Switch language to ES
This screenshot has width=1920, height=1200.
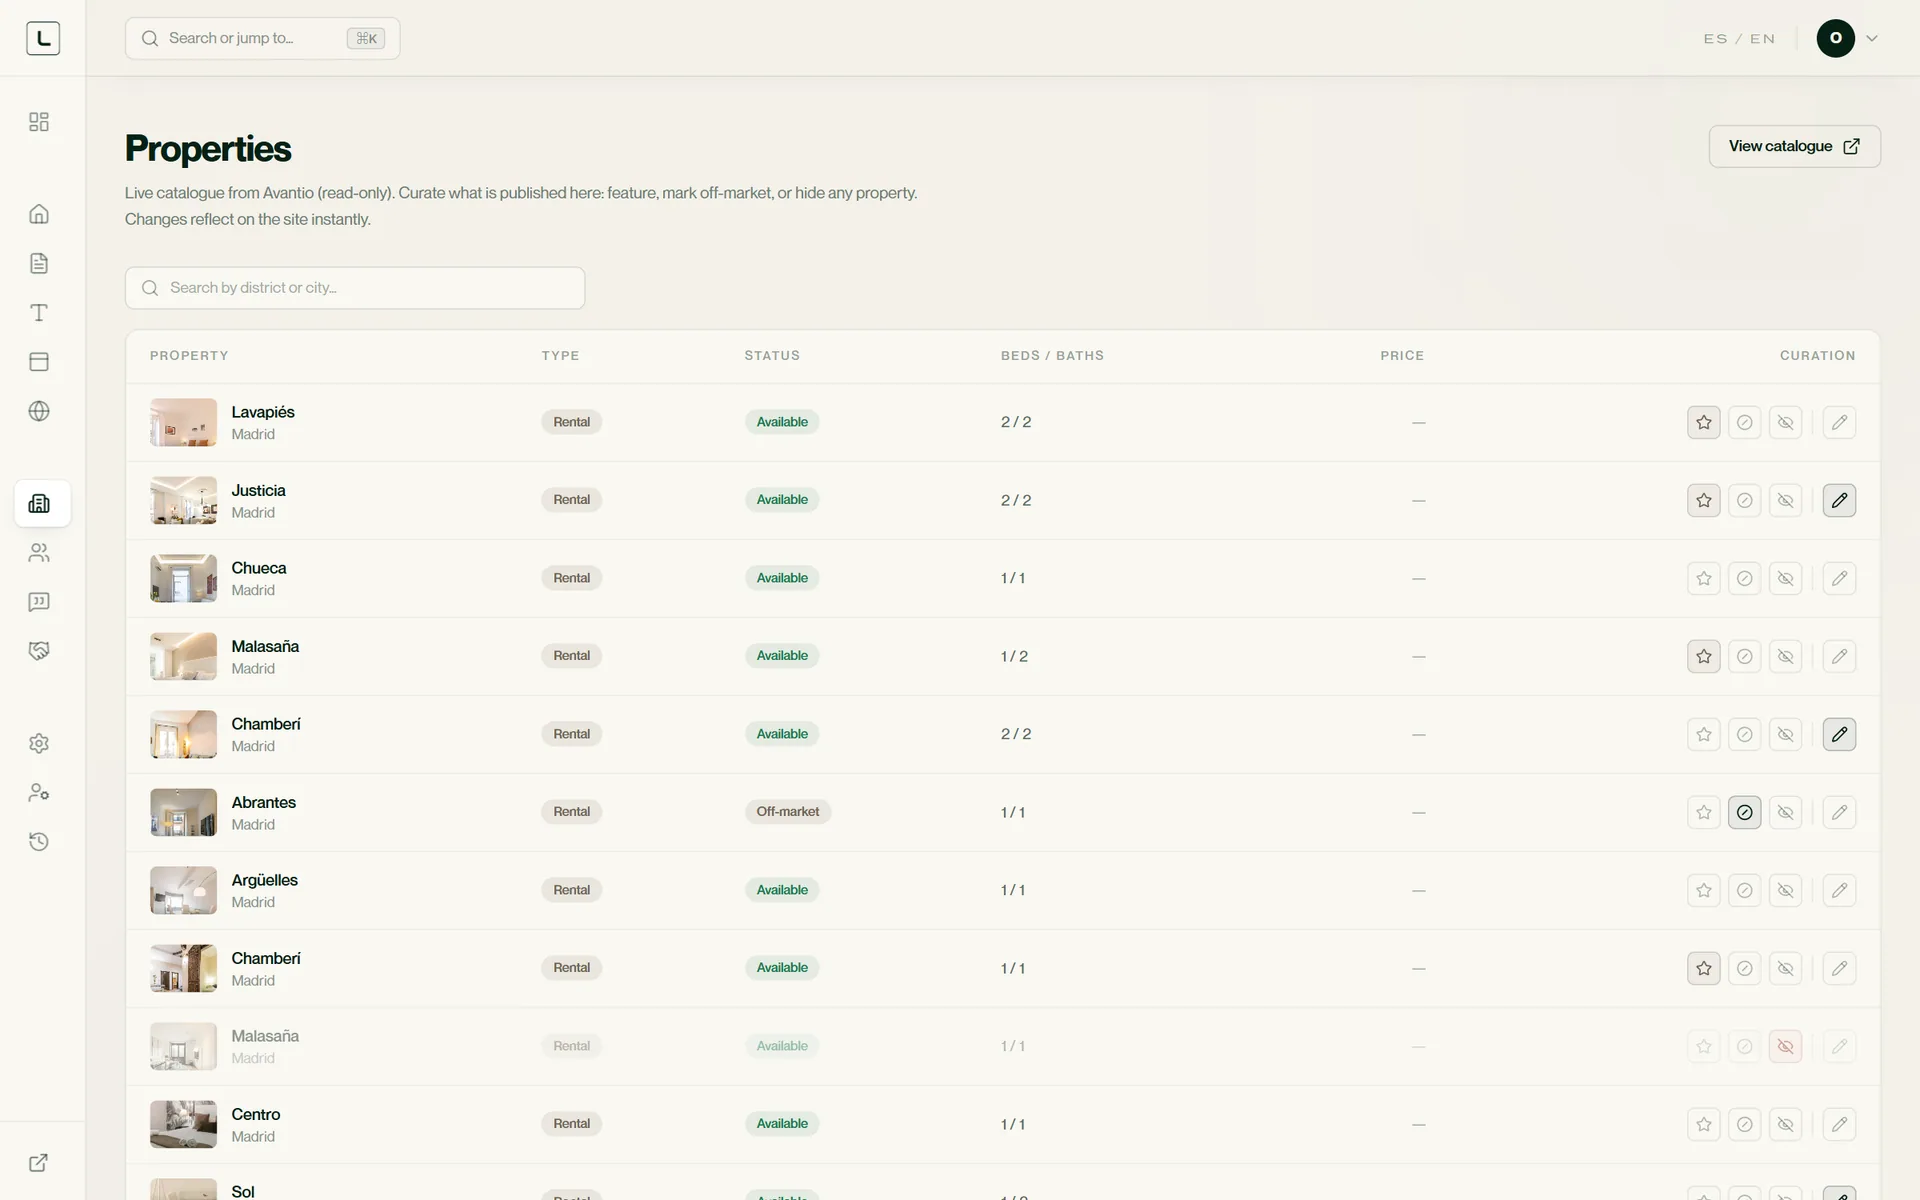[x=1715, y=39]
